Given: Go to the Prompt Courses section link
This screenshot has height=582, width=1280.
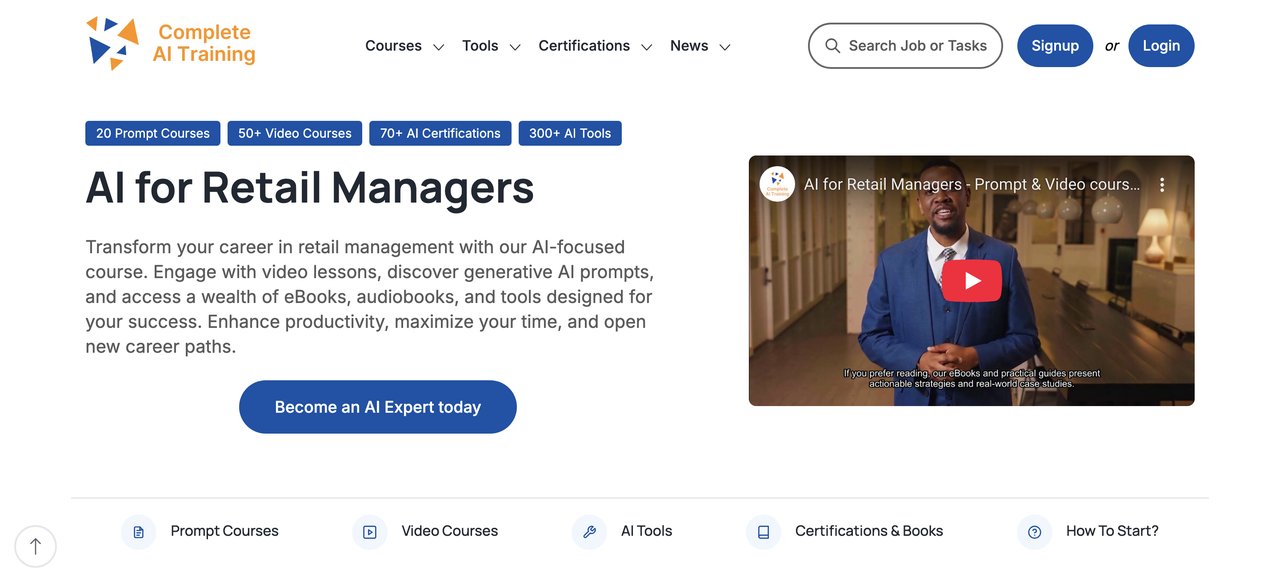Looking at the screenshot, I should click(x=225, y=531).
